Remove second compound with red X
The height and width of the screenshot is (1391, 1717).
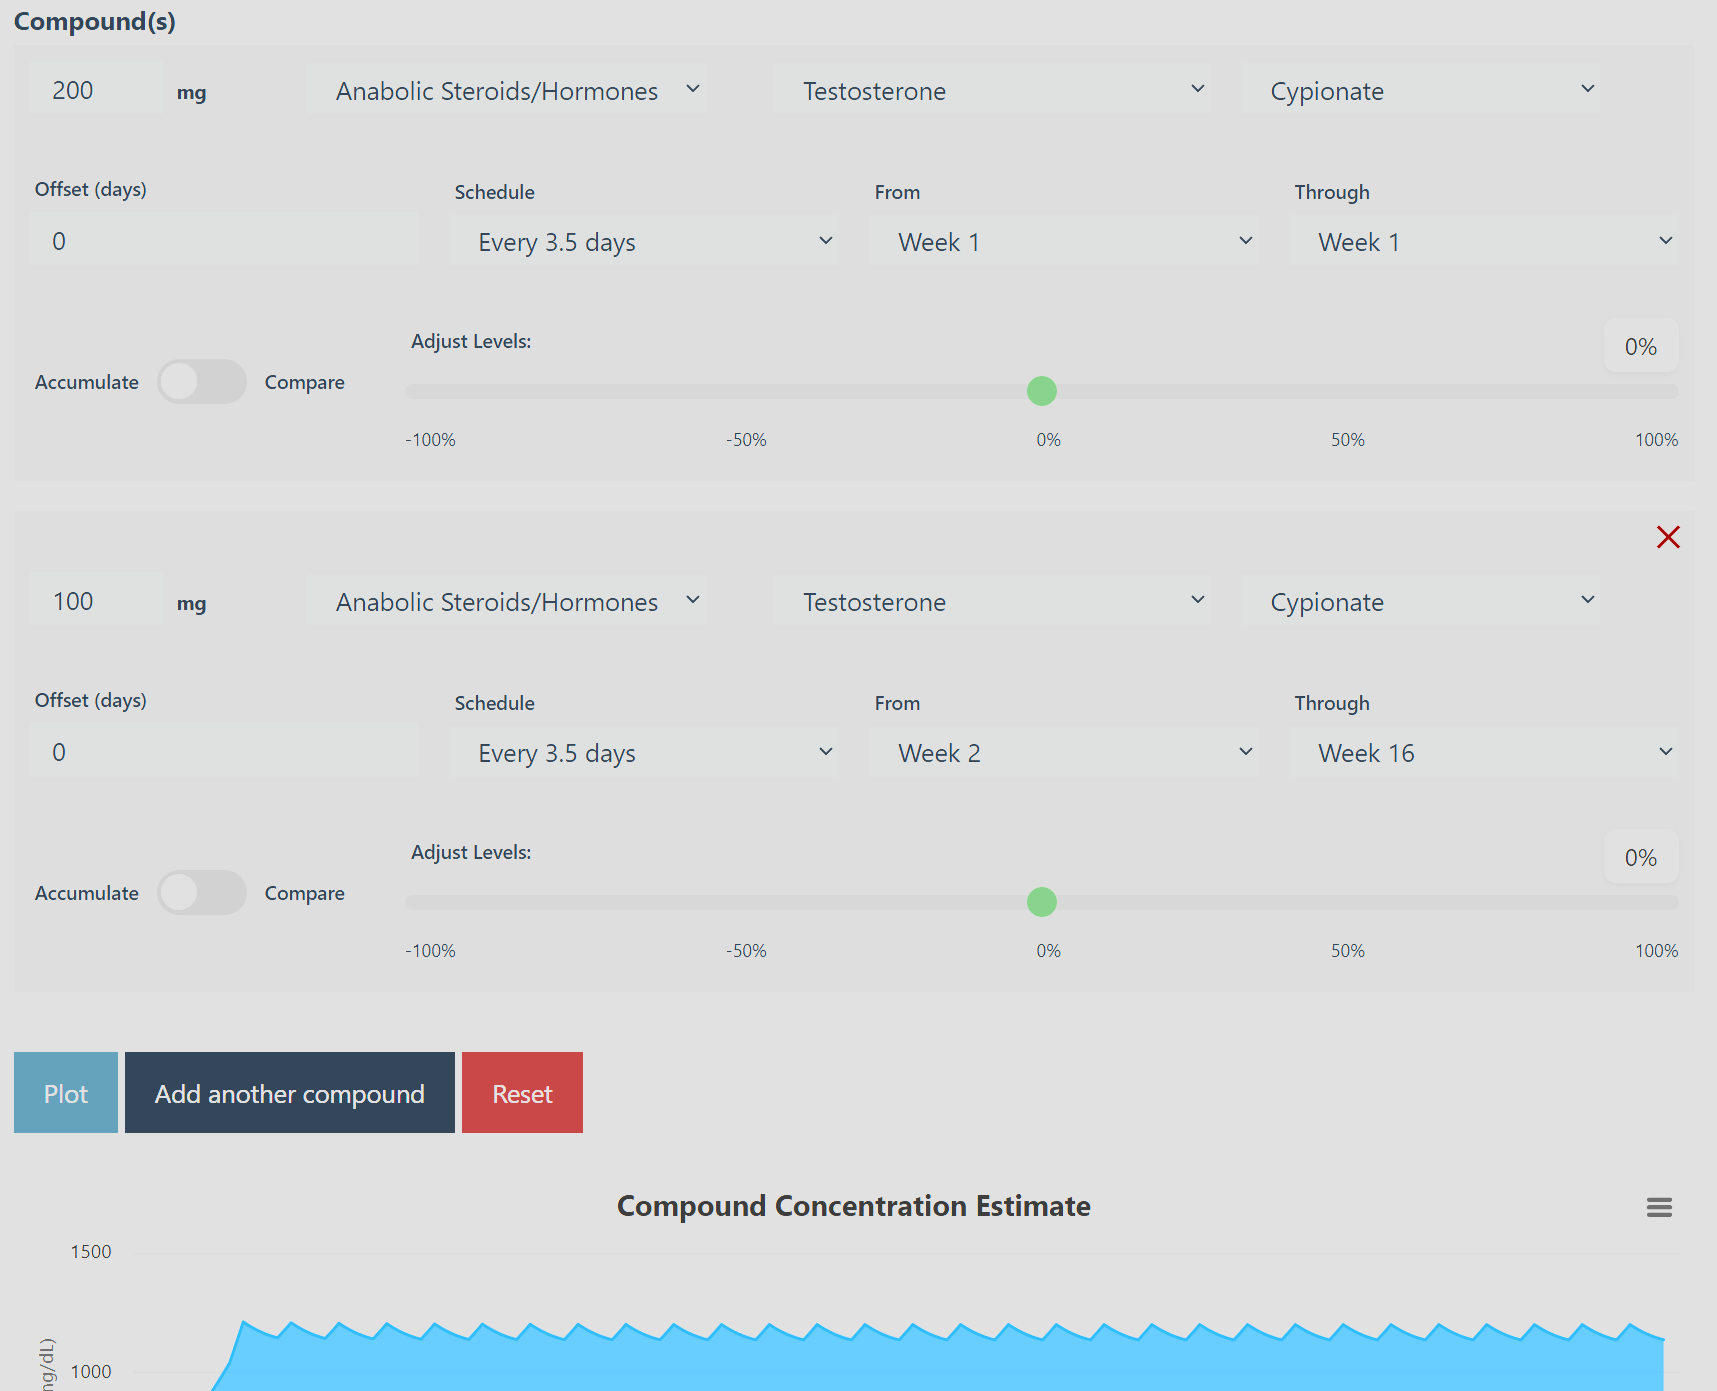(1667, 537)
